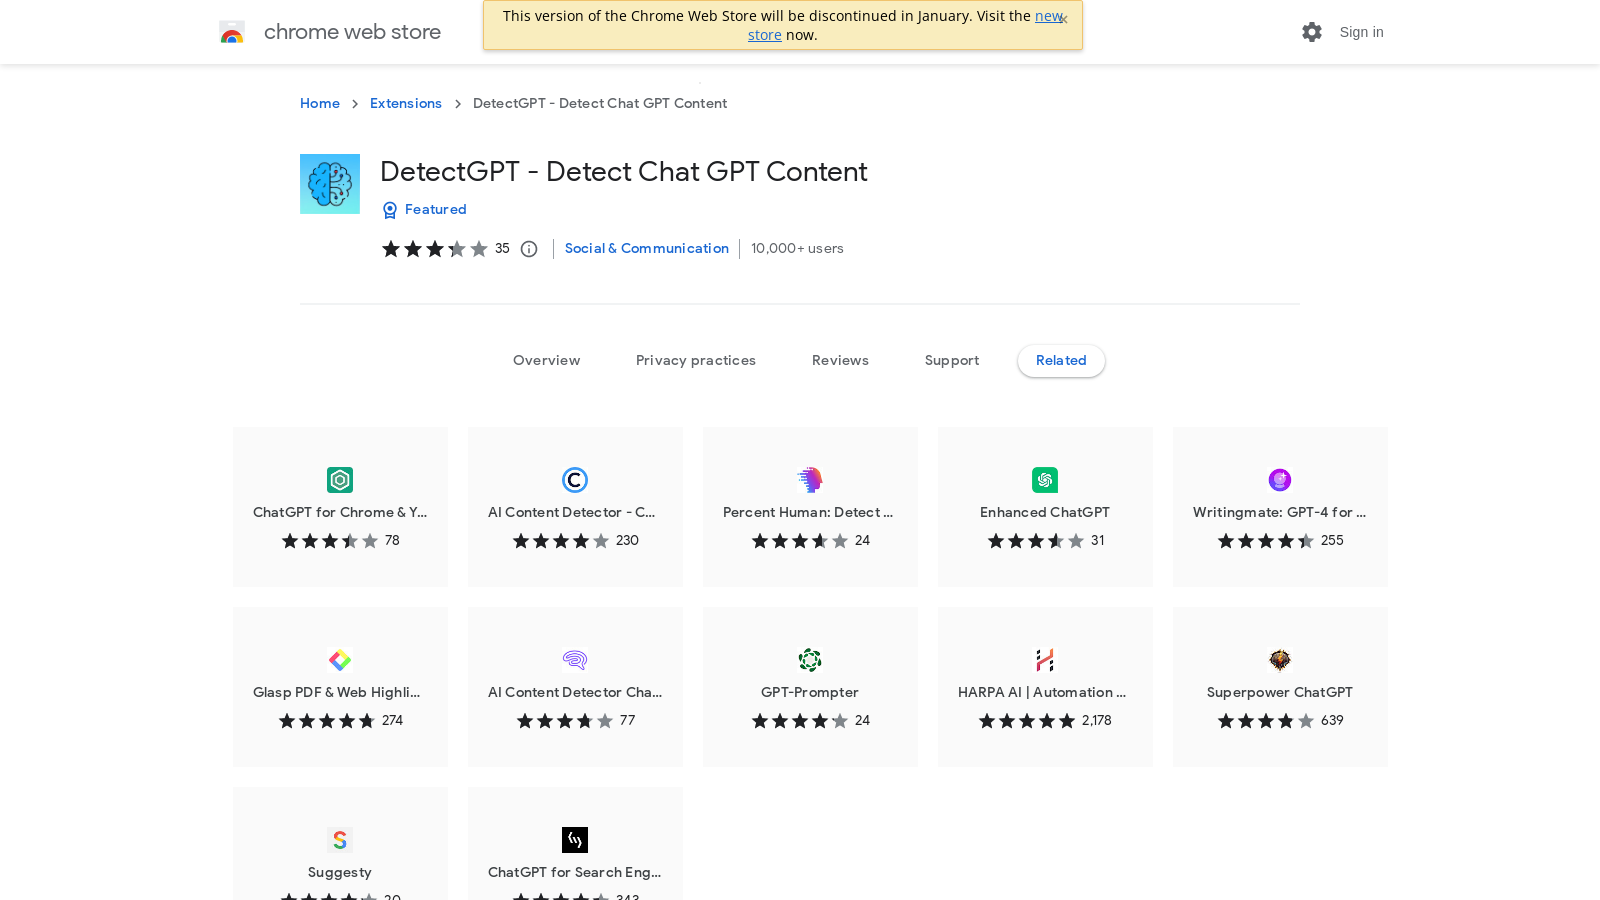
Task: Go to Home breadcrumb link
Action: coord(320,104)
